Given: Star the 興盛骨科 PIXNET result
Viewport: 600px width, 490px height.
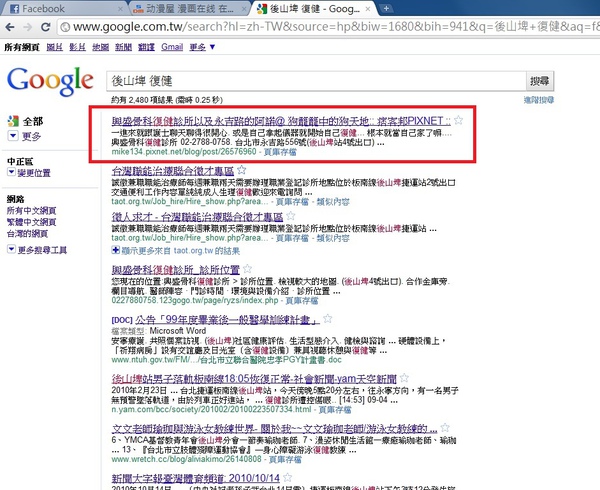Looking at the screenshot, I should (x=458, y=120).
